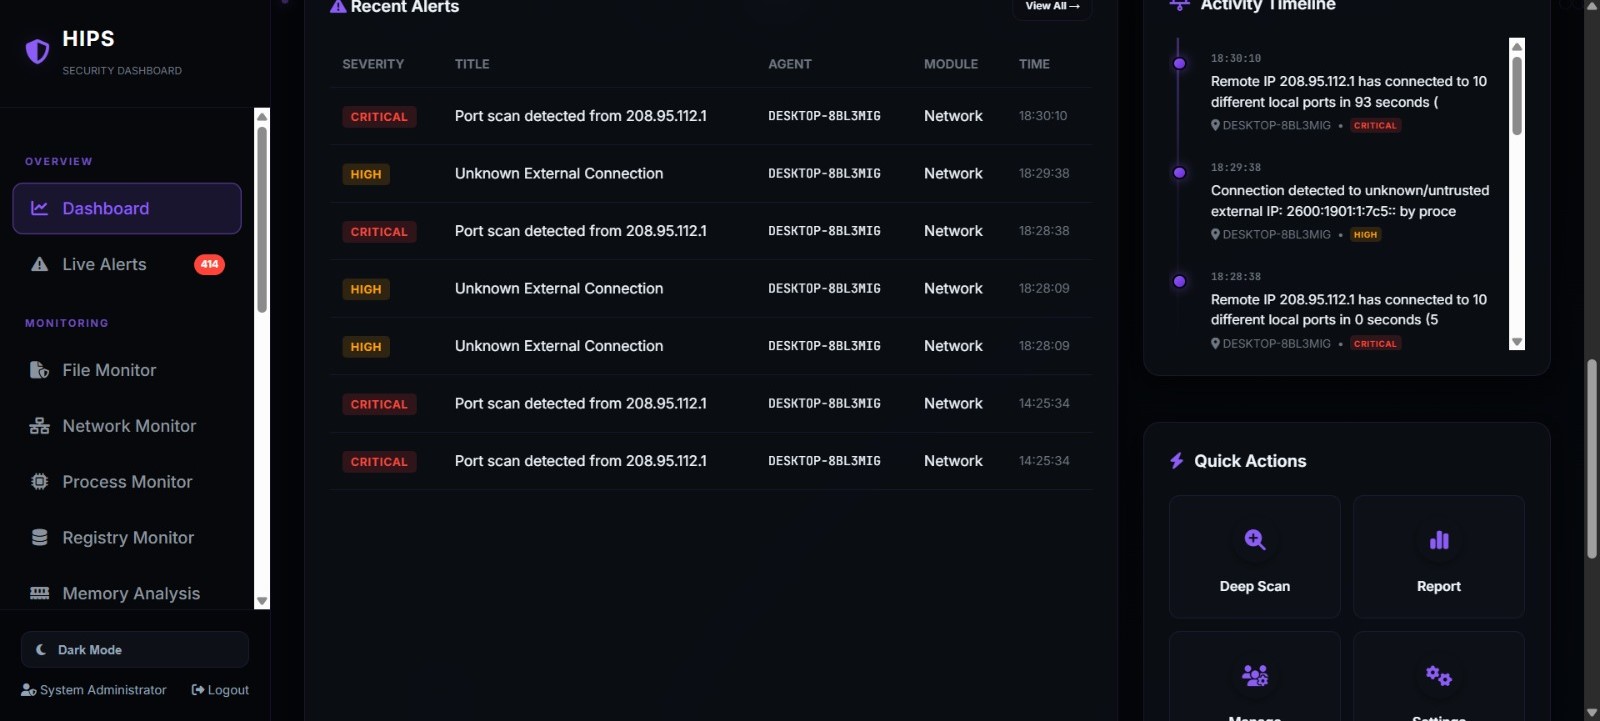
Task: Click Activity Timeline scrollbar down arrow
Action: [1517, 342]
